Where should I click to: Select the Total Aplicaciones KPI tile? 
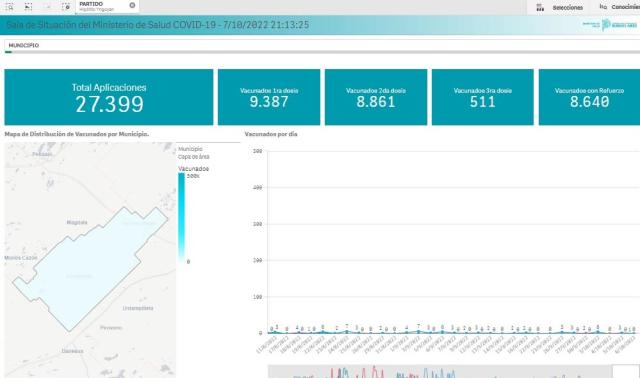[109, 97]
